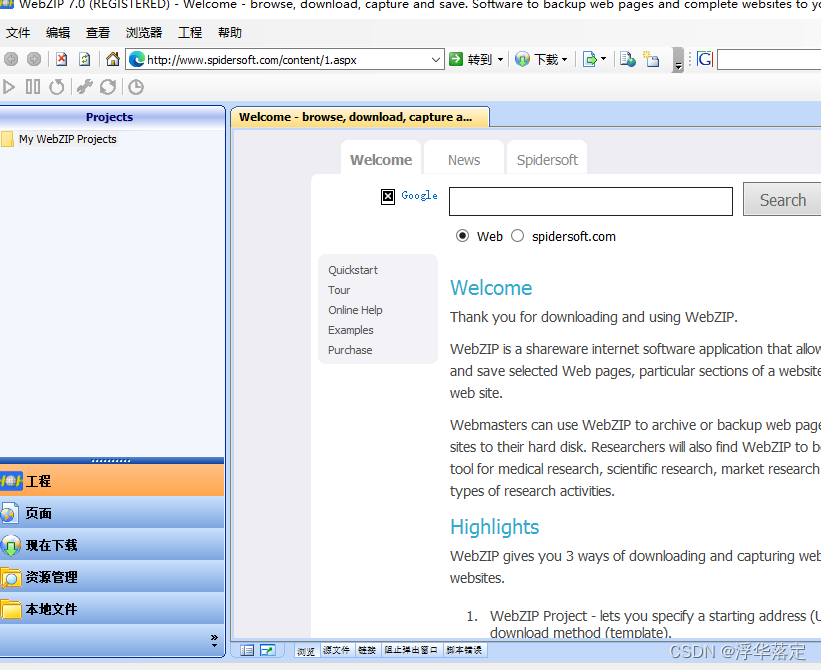Click the 下载 download globe icon
The height and width of the screenshot is (670, 821).
pyautogui.click(x=522, y=59)
